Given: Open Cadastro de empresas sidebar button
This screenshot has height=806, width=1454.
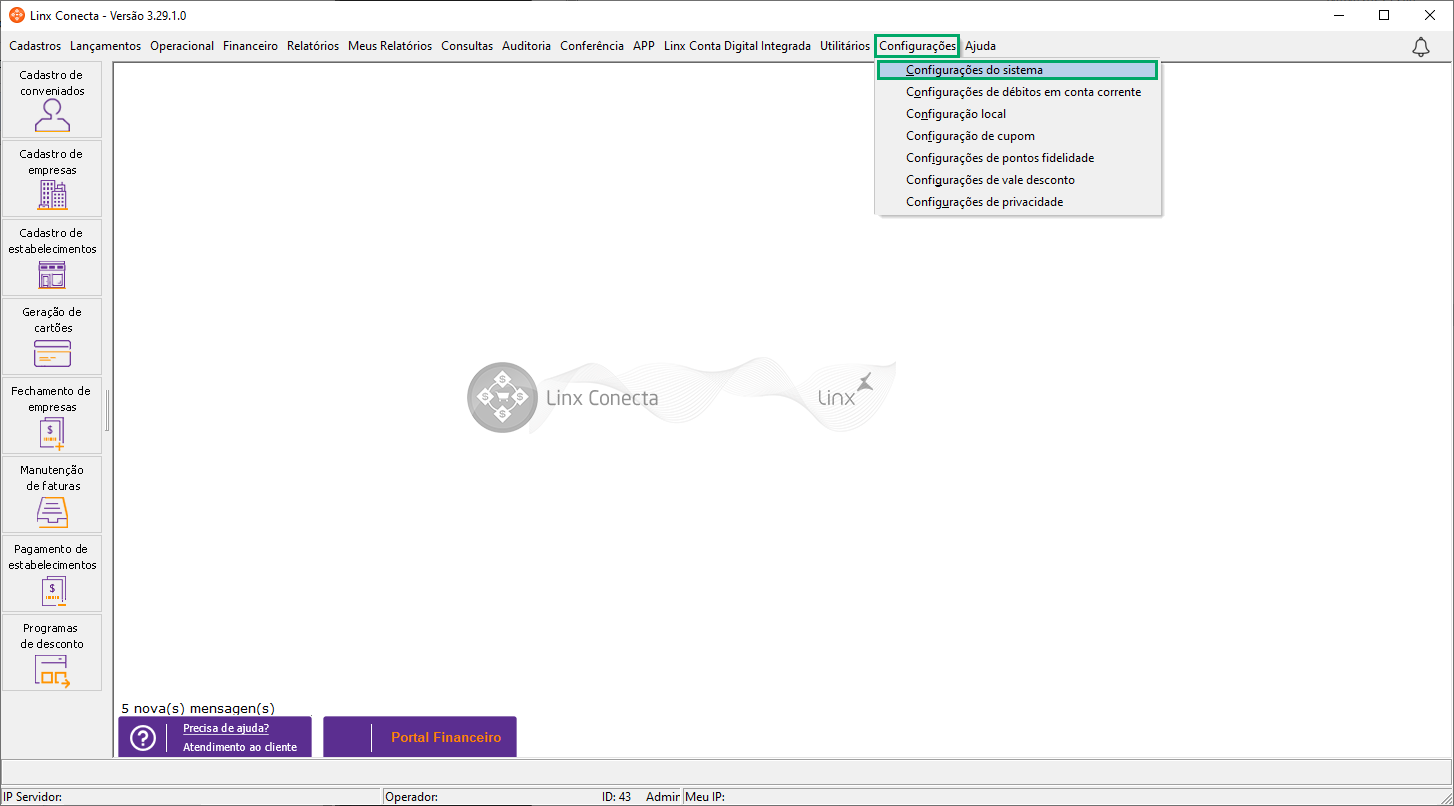Looking at the screenshot, I should click(x=52, y=179).
